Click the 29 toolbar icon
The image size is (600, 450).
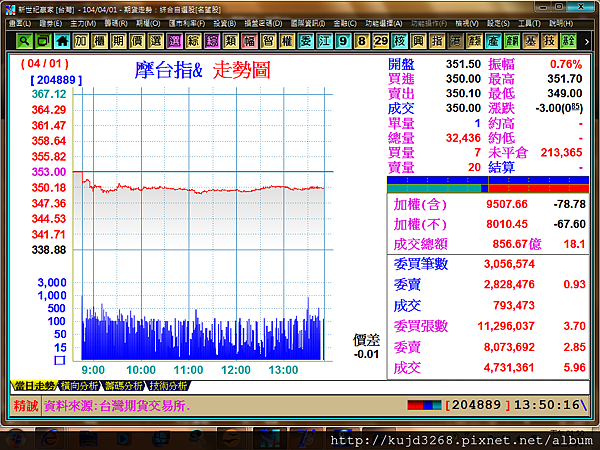click(x=381, y=41)
